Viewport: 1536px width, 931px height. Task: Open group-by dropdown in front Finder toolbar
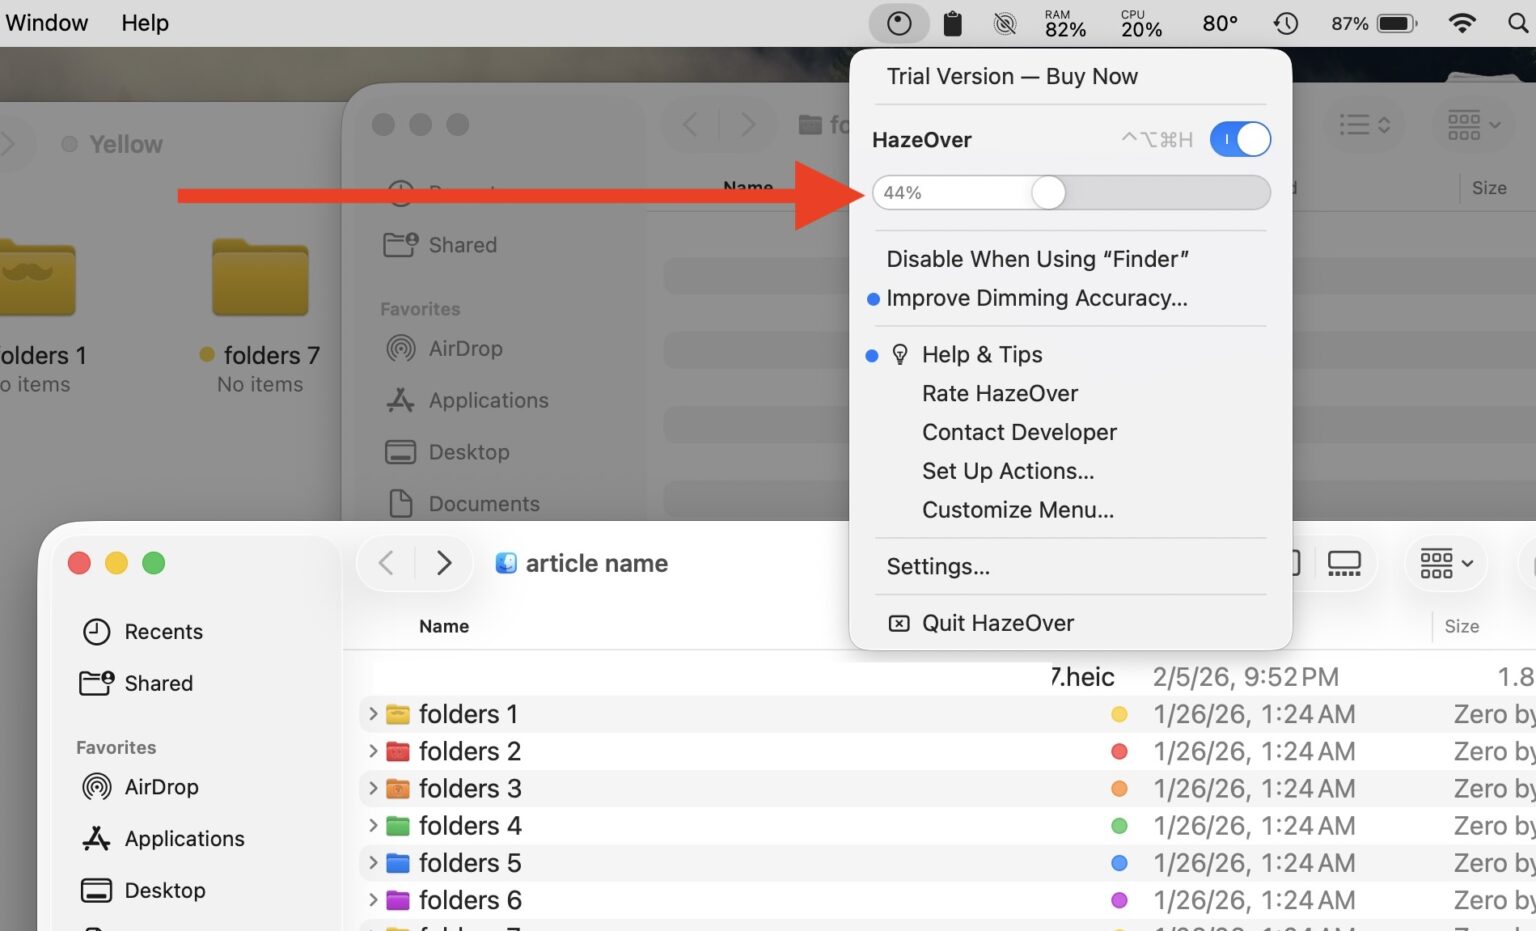coord(1446,563)
